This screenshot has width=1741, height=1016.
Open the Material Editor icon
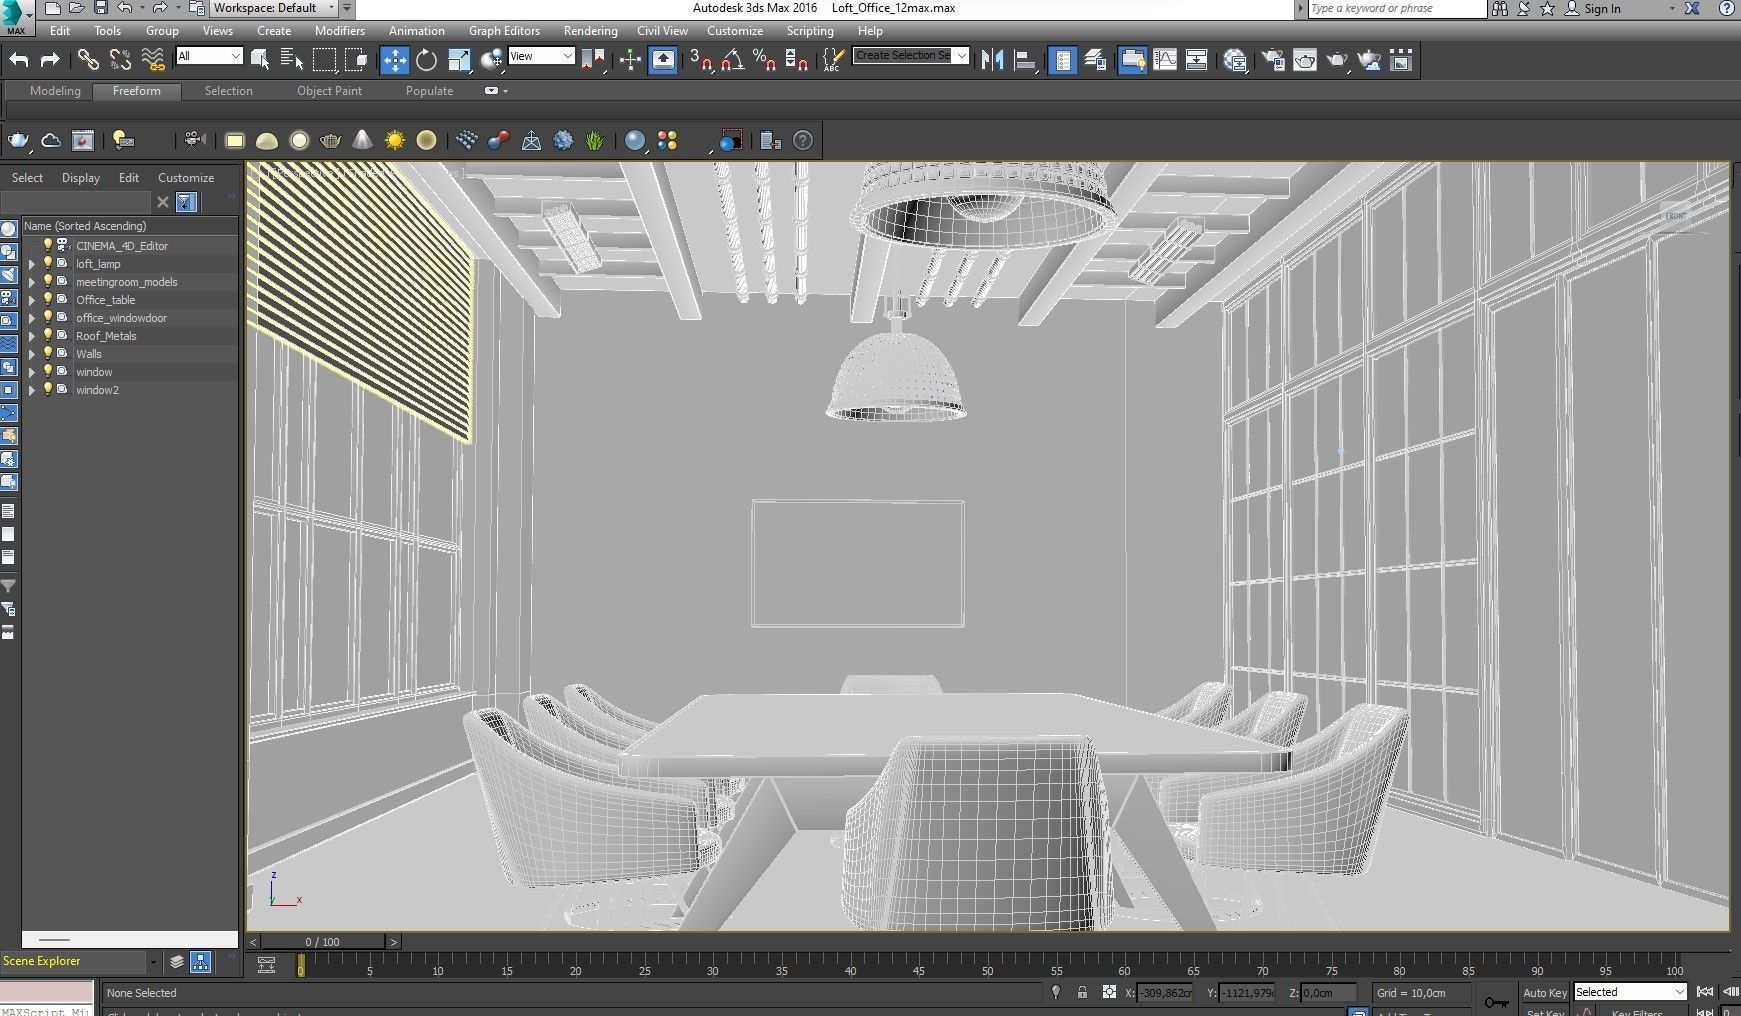(x=1236, y=60)
